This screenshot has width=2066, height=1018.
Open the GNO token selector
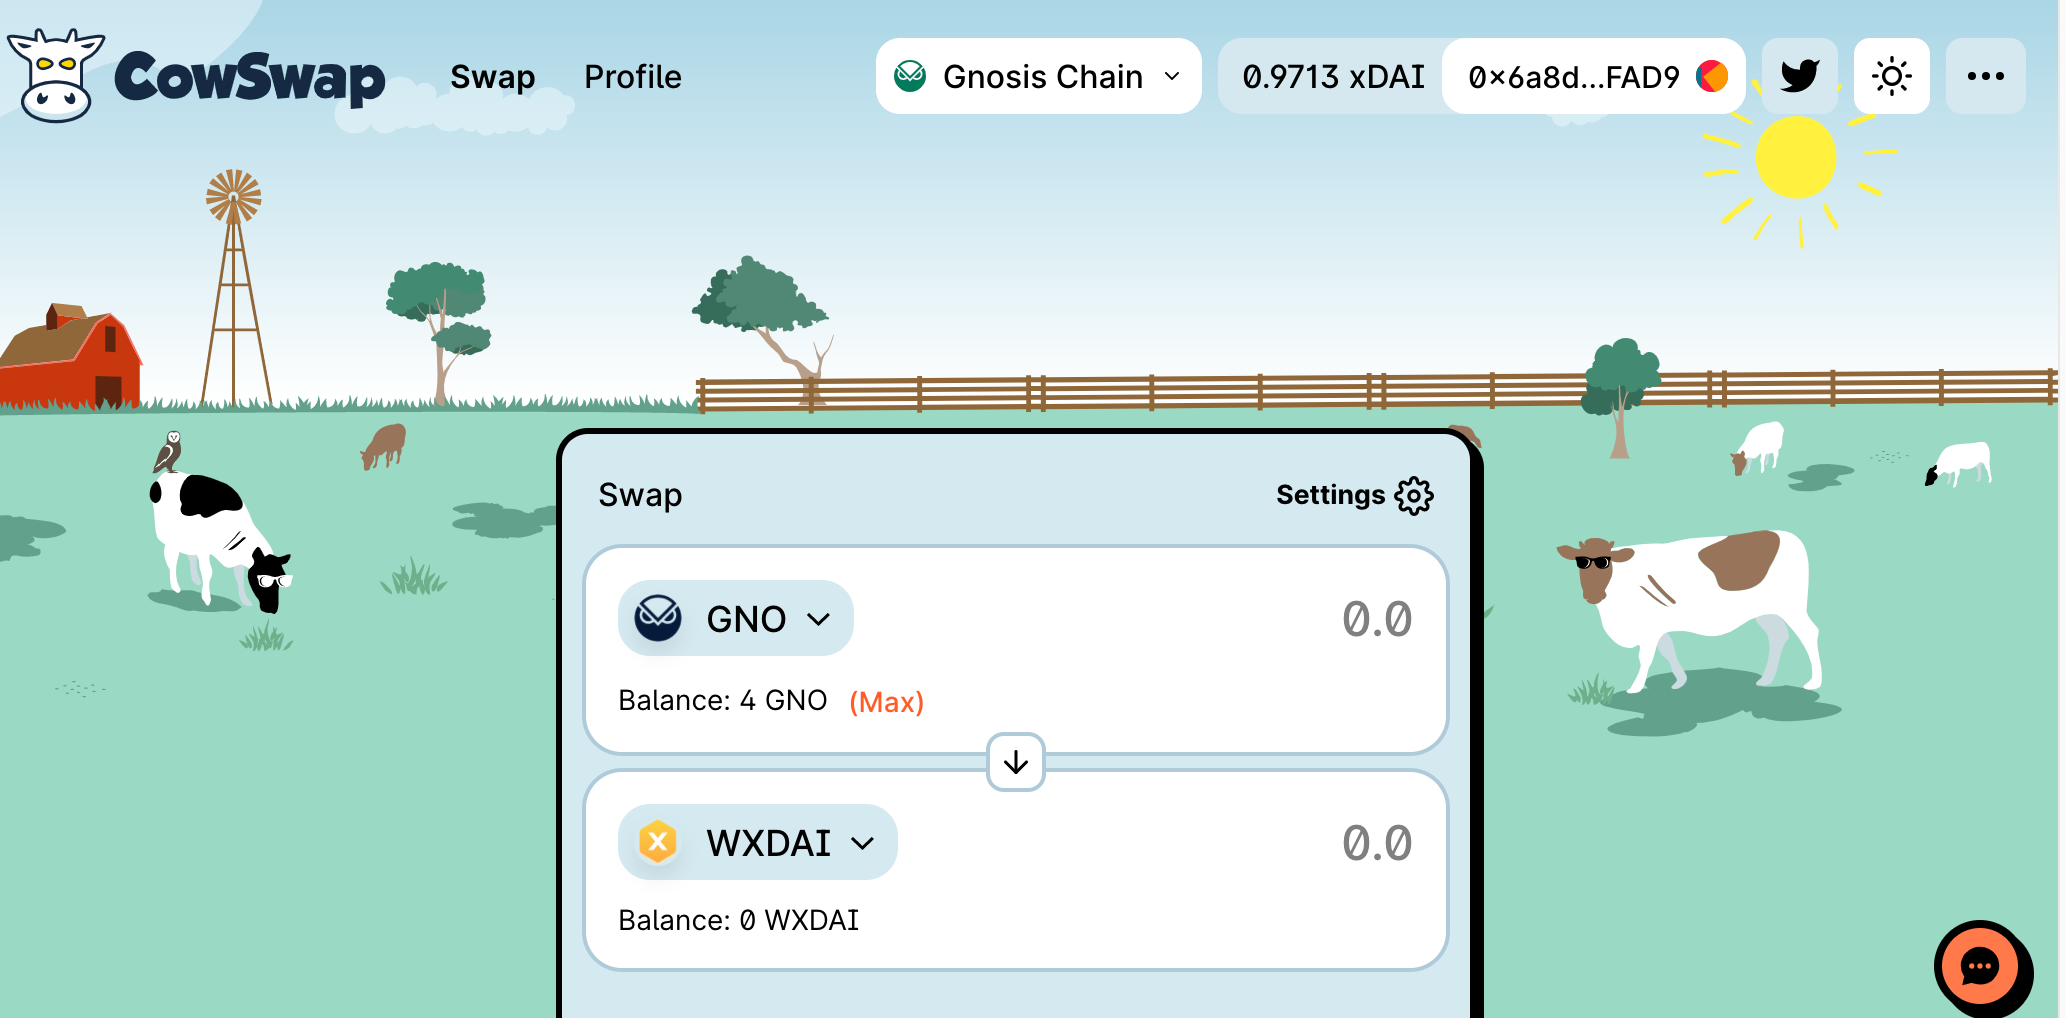pos(736,618)
